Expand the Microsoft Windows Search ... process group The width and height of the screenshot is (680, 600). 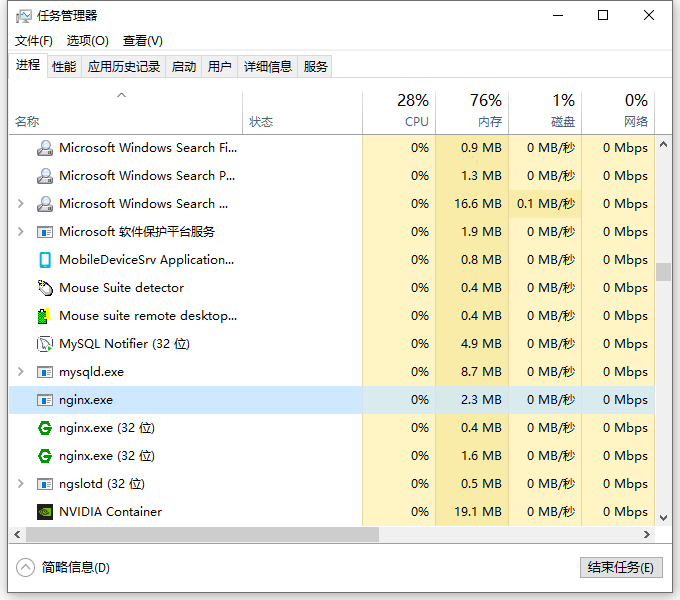click(x=20, y=204)
